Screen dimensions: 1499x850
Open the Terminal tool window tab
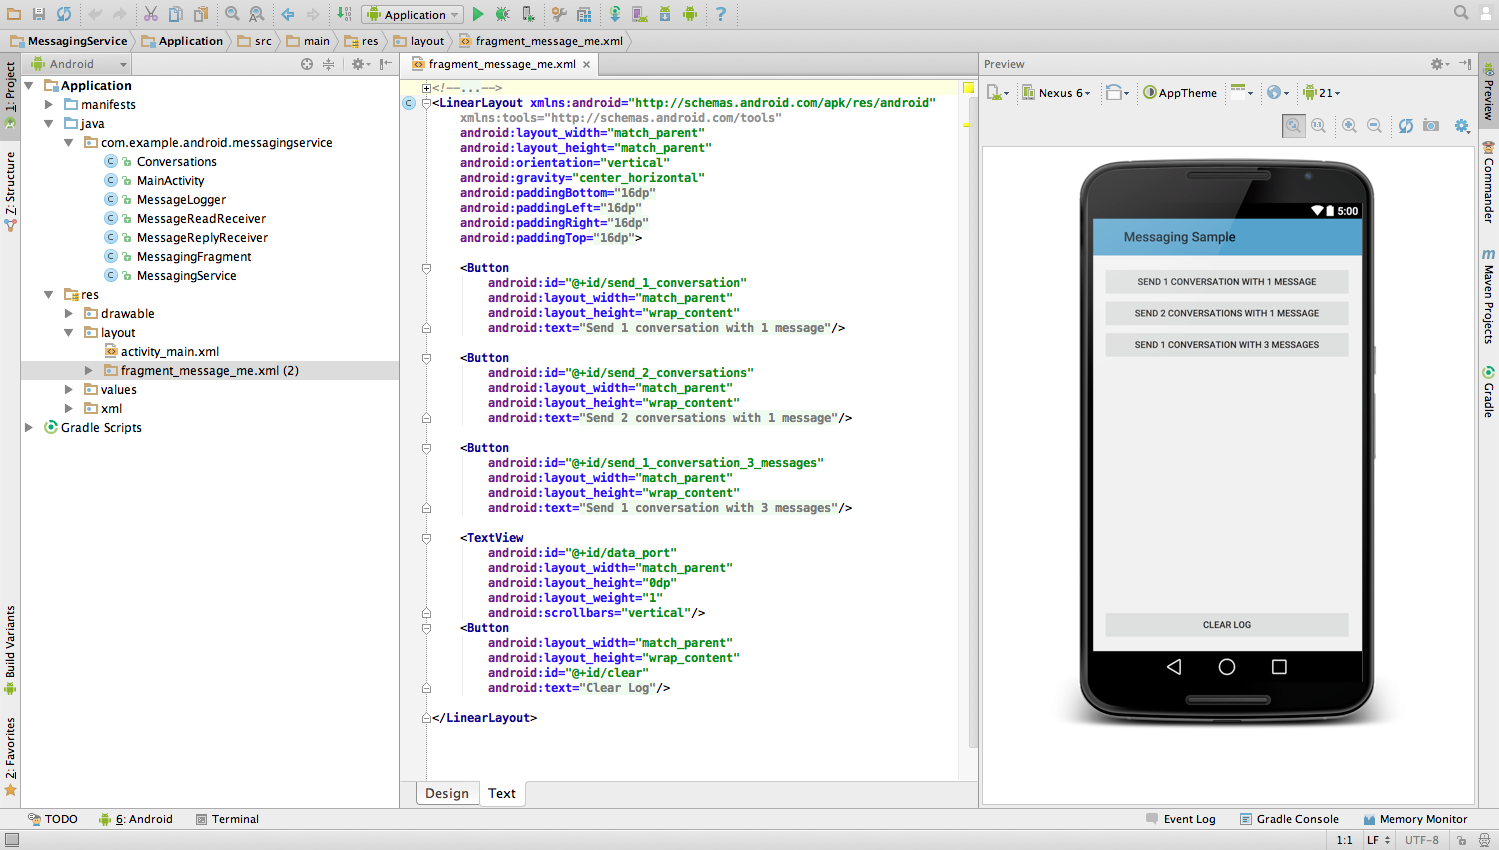pyautogui.click(x=227, y=819)
